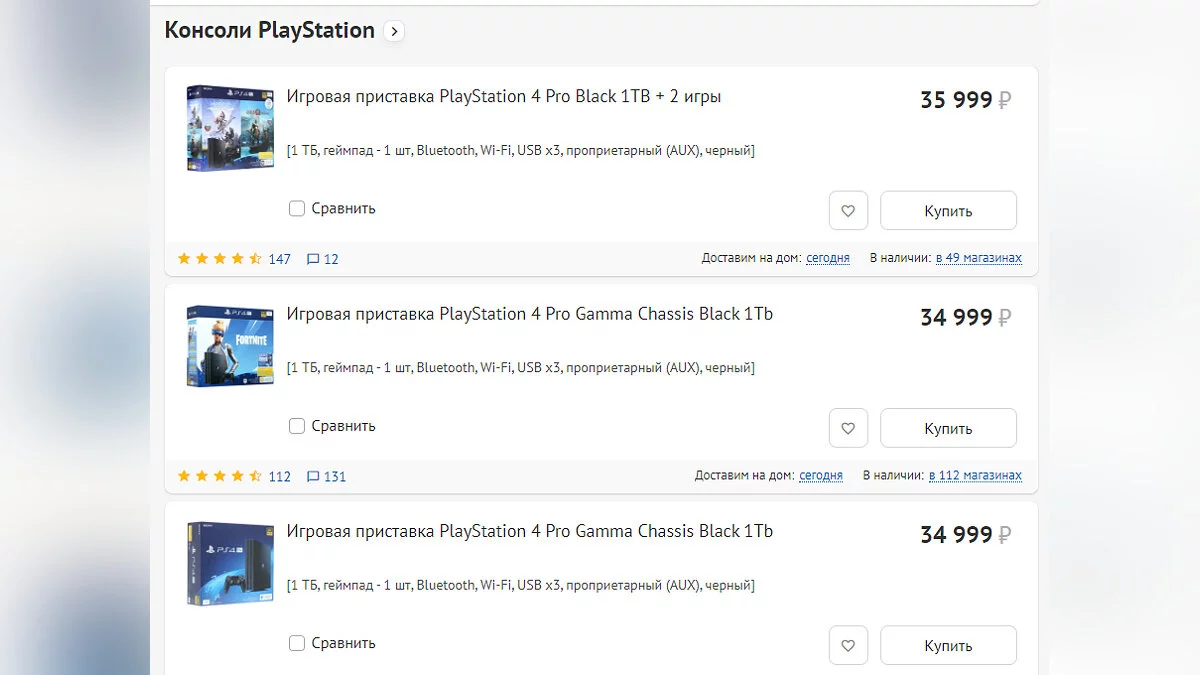1200x675 pixels.
Task: Open 12 comments on first product
Action: [x=323, y=259]
